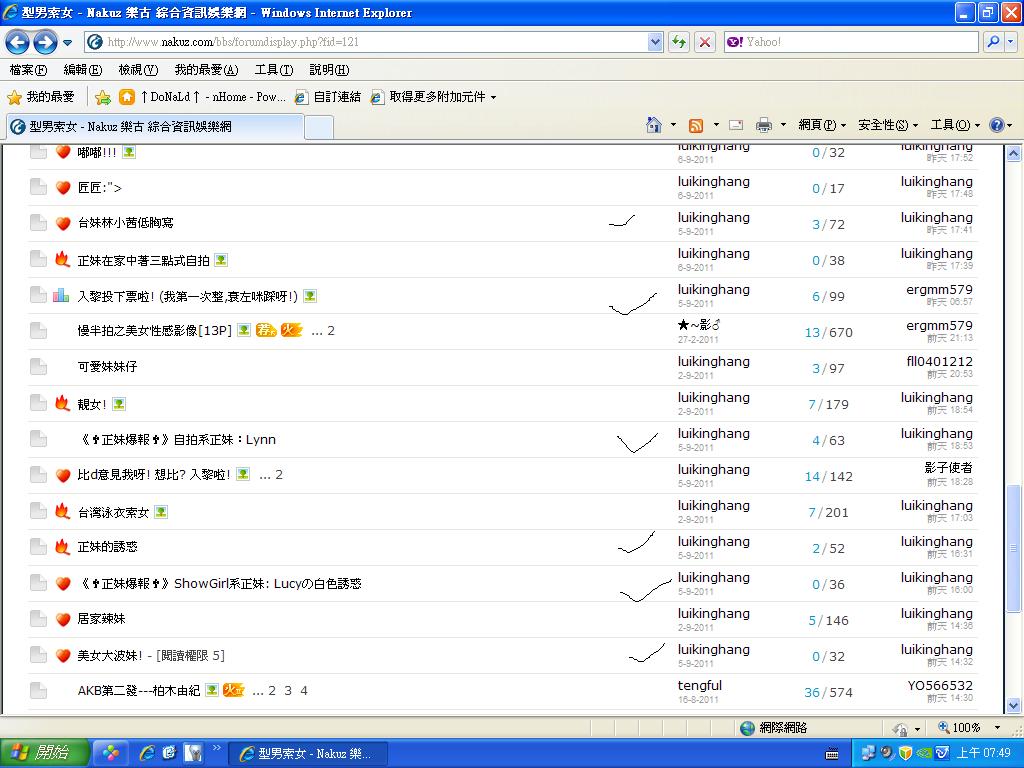The image size is (1024, 768).
Task: Click the Read Mail envelope icon
Action: coord(736,125)
